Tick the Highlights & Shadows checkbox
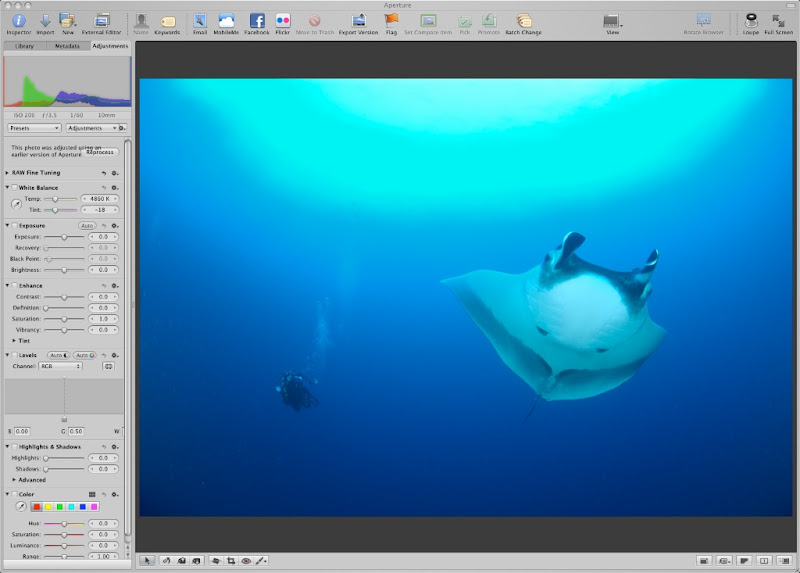Screen dimensions: 800x573 pyautogui.click(x=15, y=446)
